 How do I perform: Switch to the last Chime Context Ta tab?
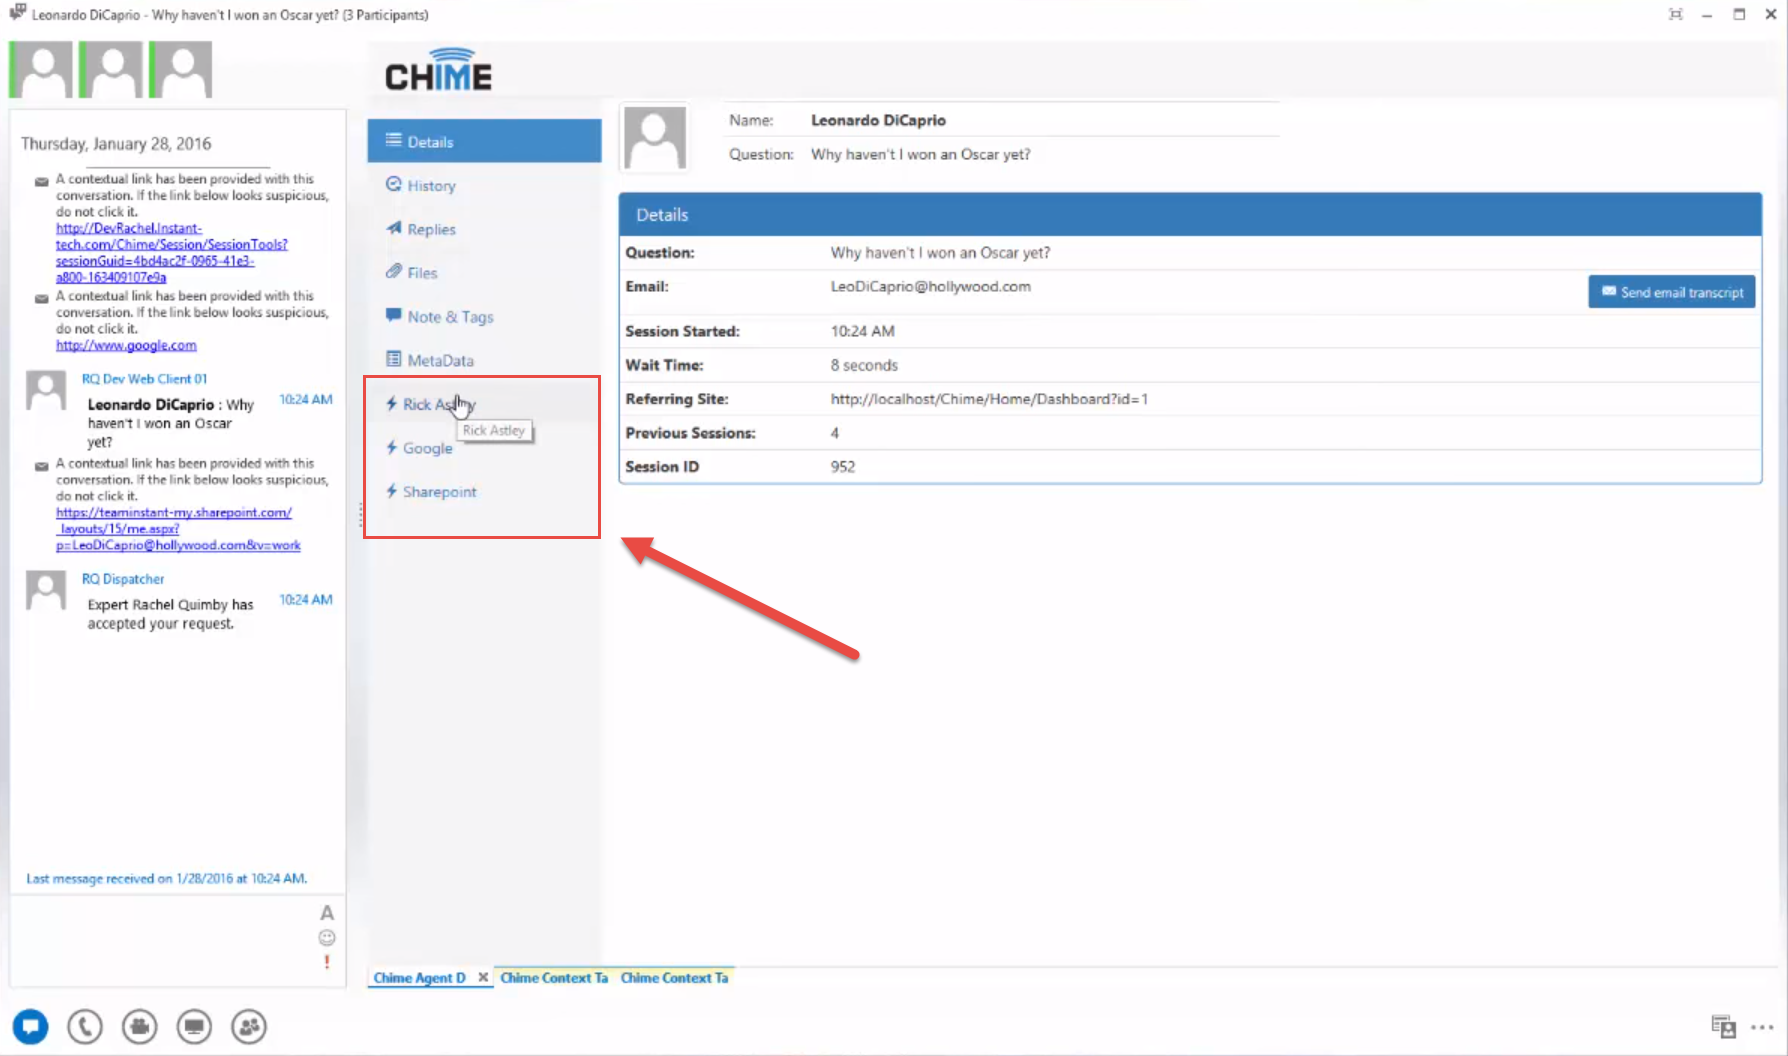674,977
